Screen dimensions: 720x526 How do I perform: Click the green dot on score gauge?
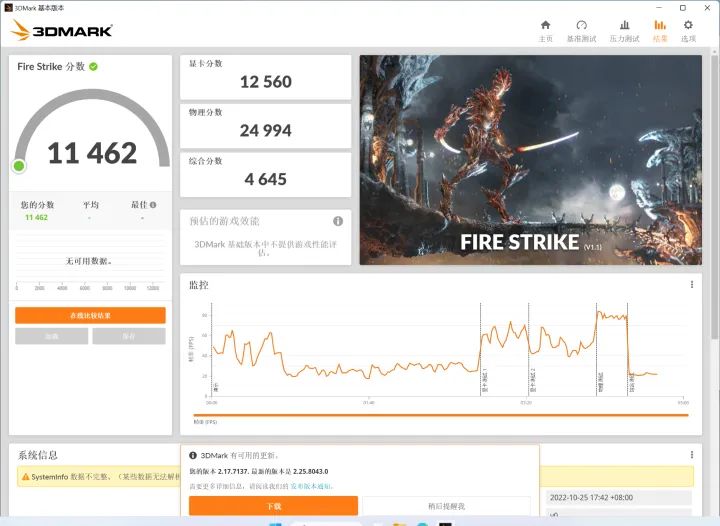(x=19, y=166)
